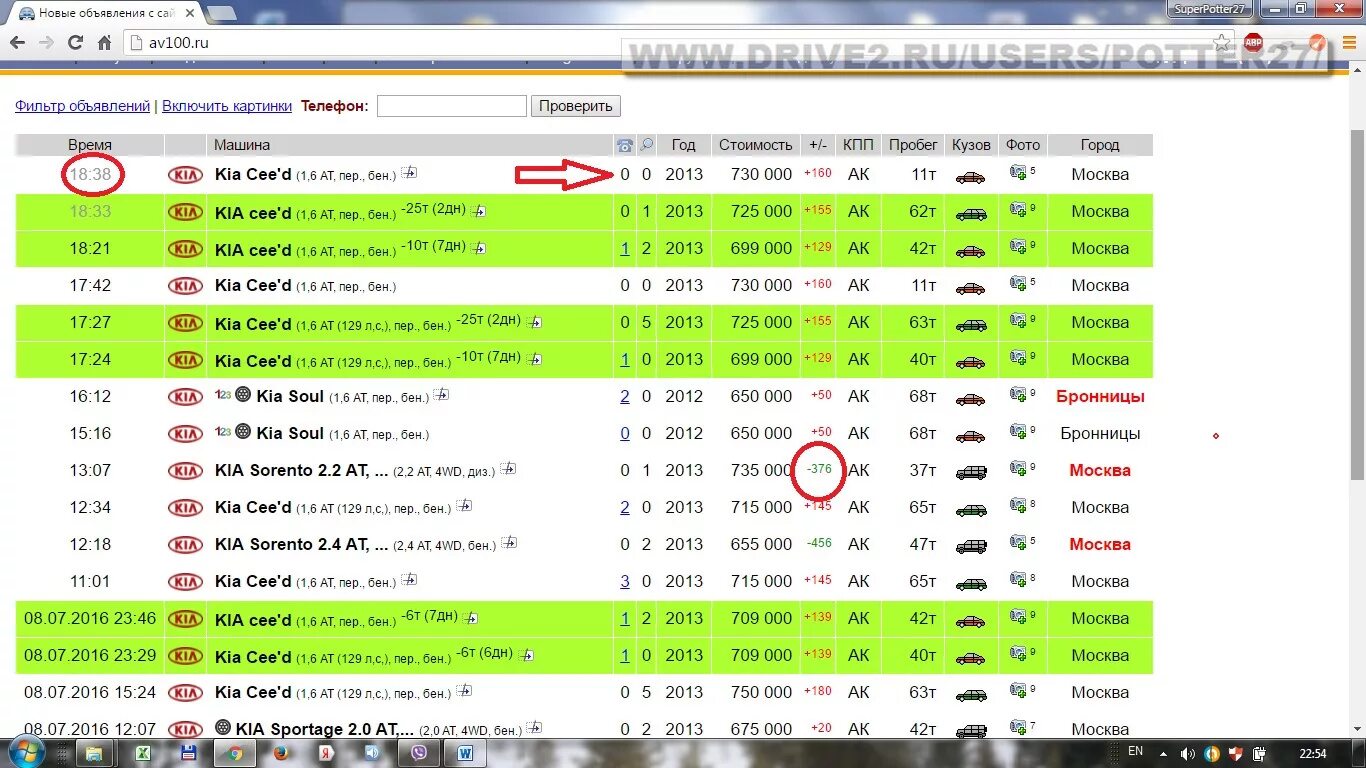Open phone count 2 in 12:34 row
The height and width of the screenshot is (768, 1366).
(625, 508)
